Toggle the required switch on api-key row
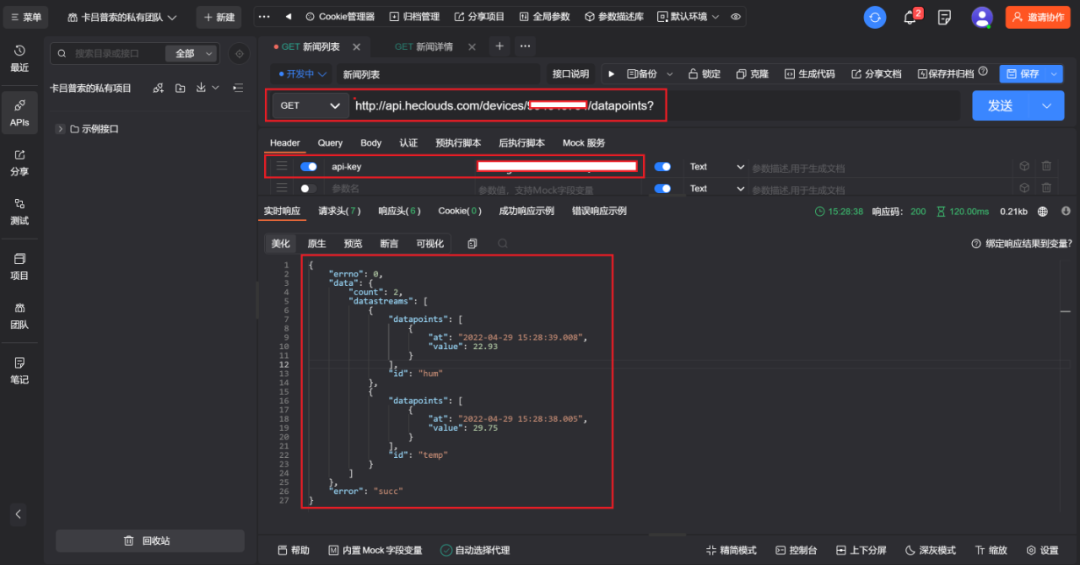 pyautogui.click(x=663, y=167)
